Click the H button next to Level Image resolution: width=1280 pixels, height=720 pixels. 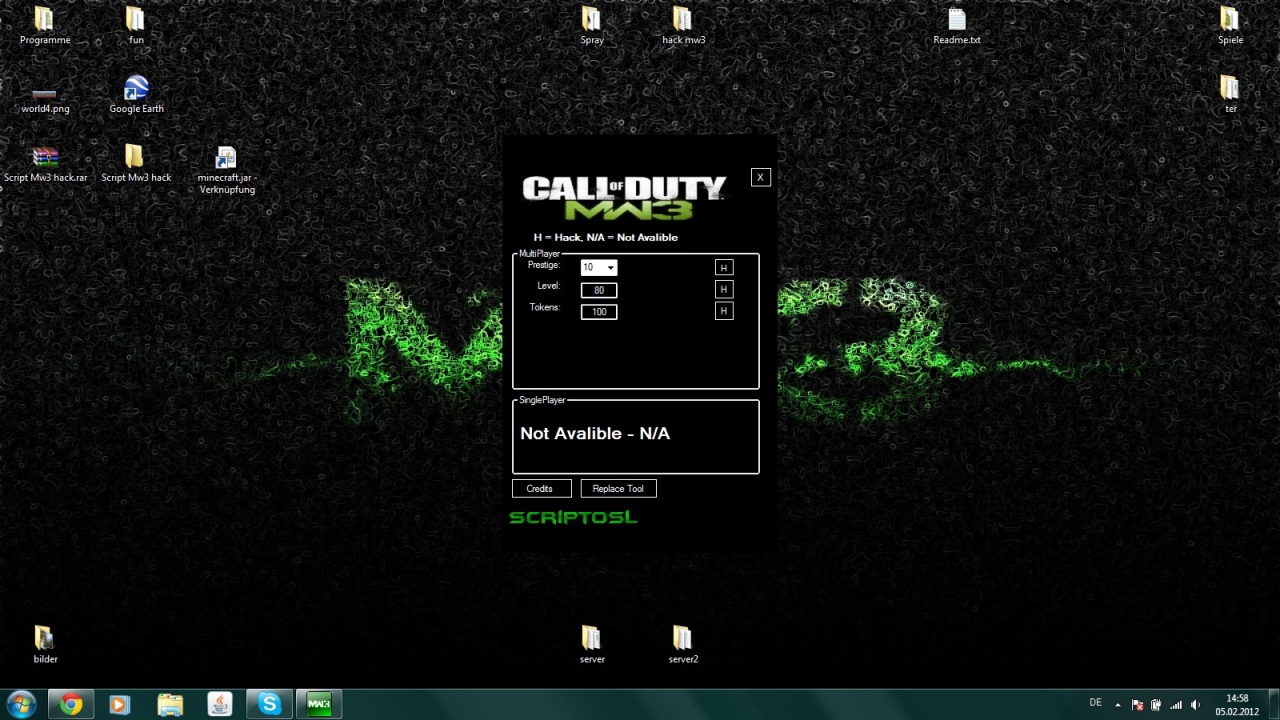tap(724, 289)
